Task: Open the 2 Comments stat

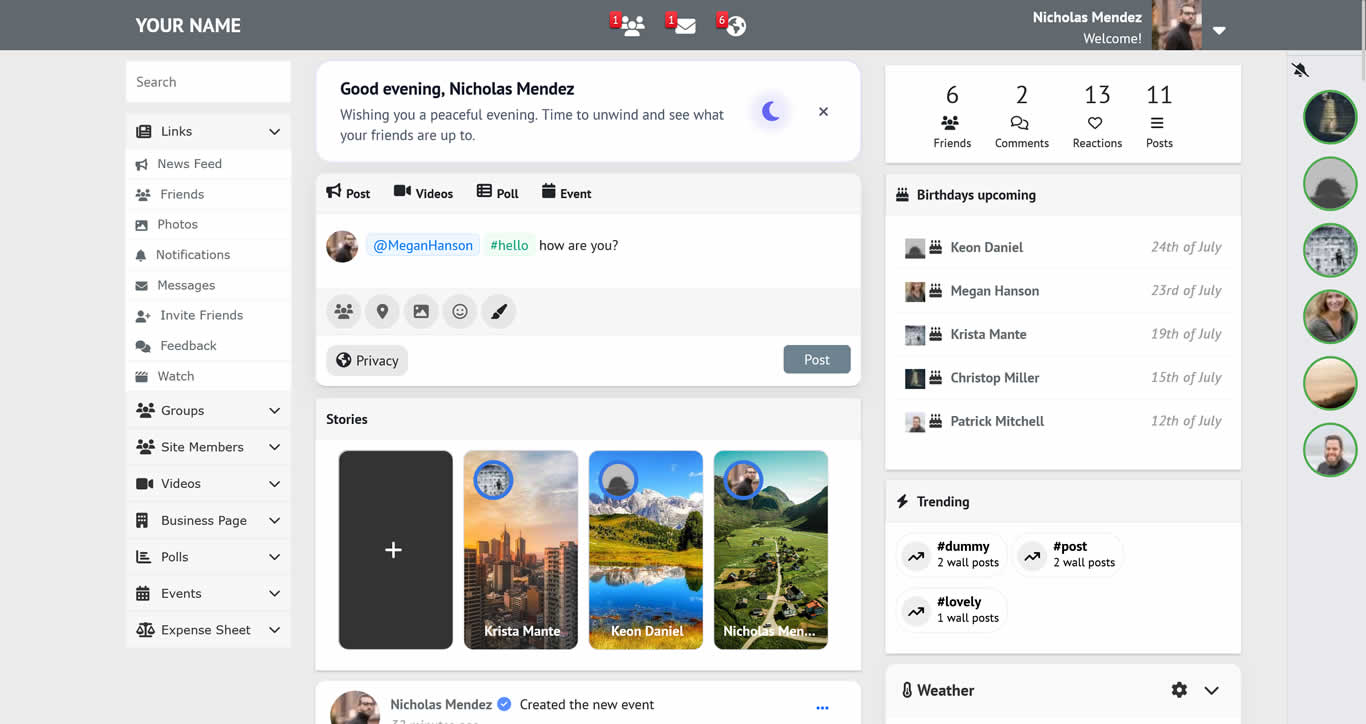Action: [1021, 116]
